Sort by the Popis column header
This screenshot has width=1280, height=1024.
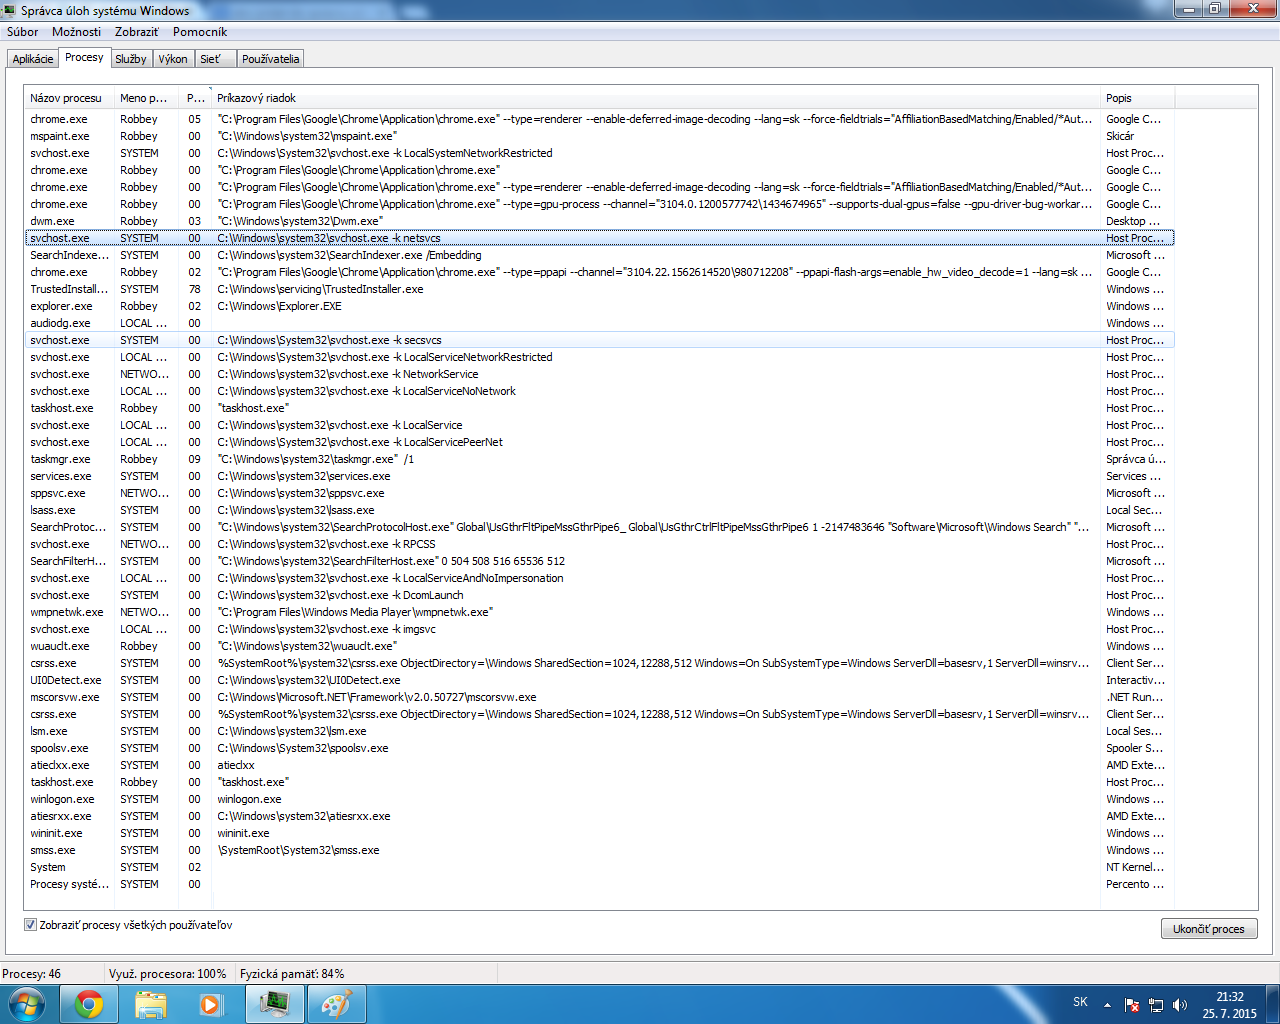coord(1137,98)
